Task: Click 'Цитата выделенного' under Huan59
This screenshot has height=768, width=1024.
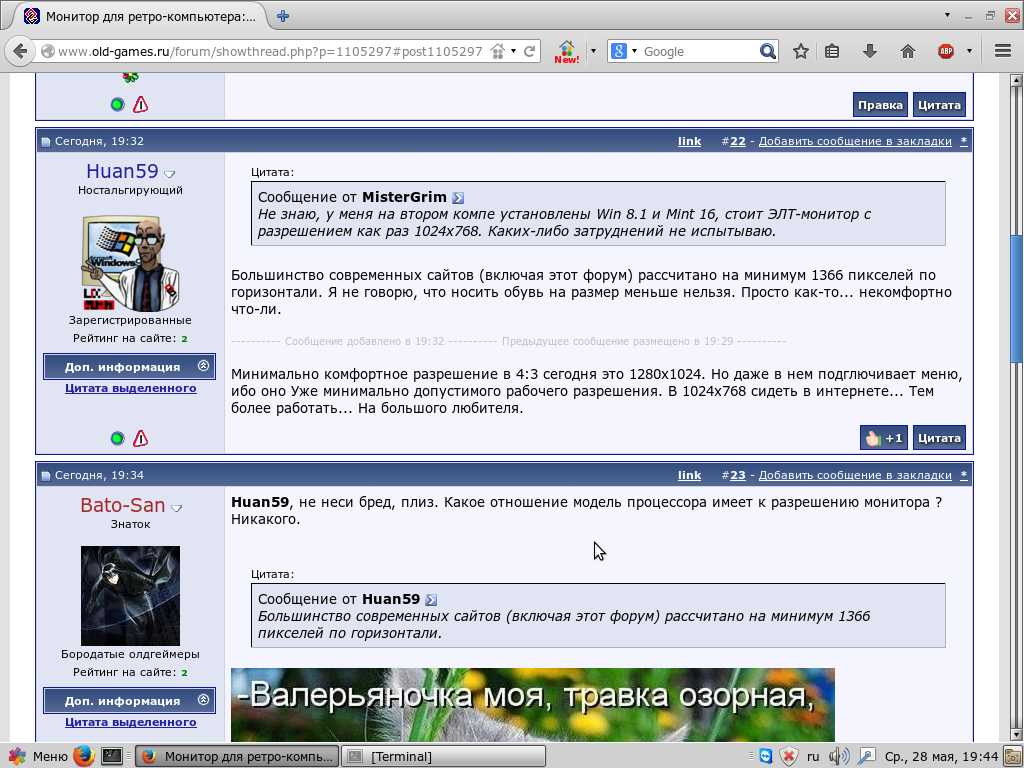Action: pos(131,388)
